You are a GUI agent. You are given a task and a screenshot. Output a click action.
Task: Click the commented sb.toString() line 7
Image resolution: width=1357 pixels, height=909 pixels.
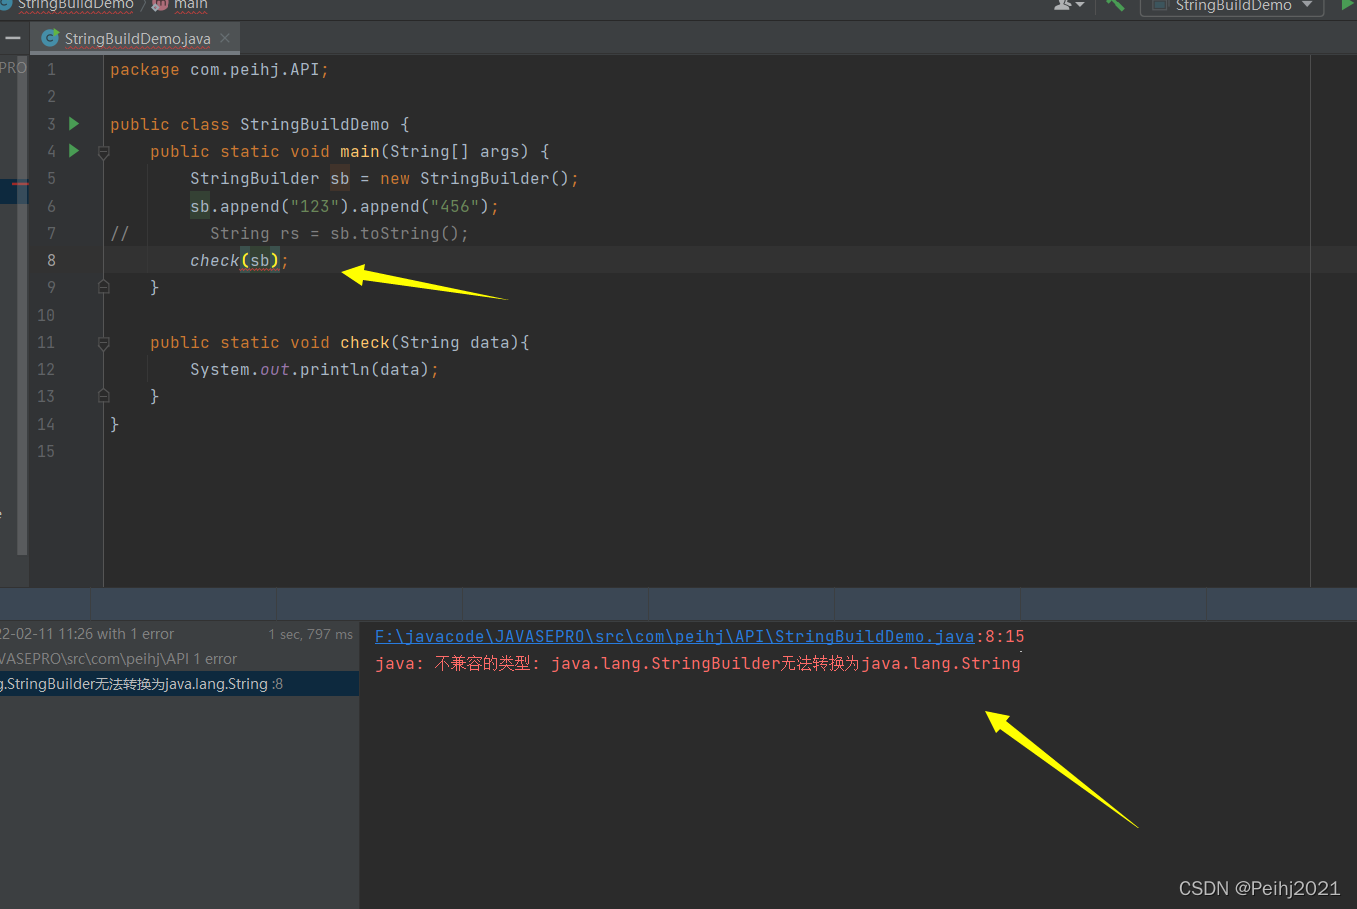click(339, 233)
